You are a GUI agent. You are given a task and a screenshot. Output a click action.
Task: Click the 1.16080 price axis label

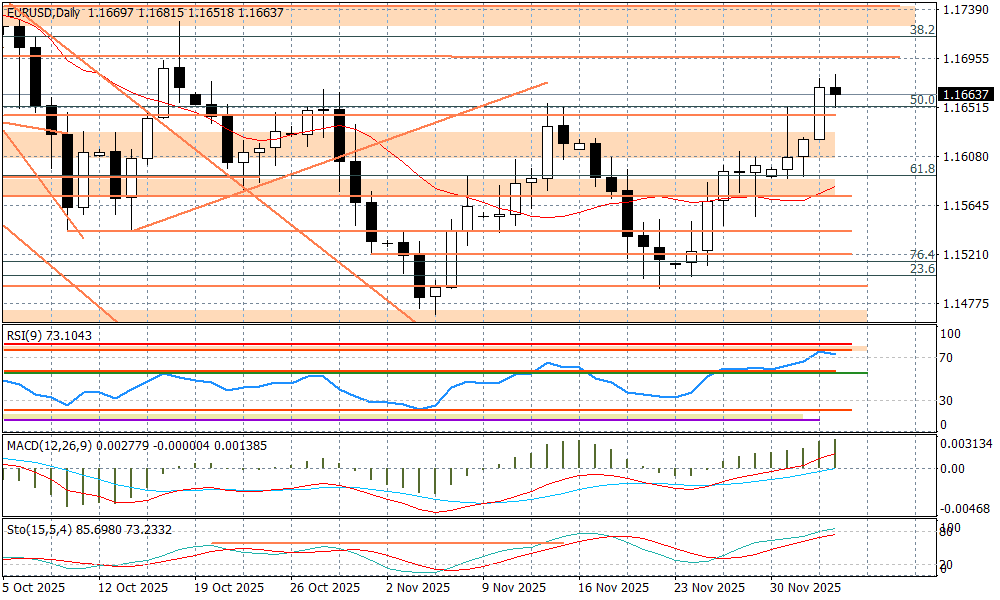coord(965,157)
